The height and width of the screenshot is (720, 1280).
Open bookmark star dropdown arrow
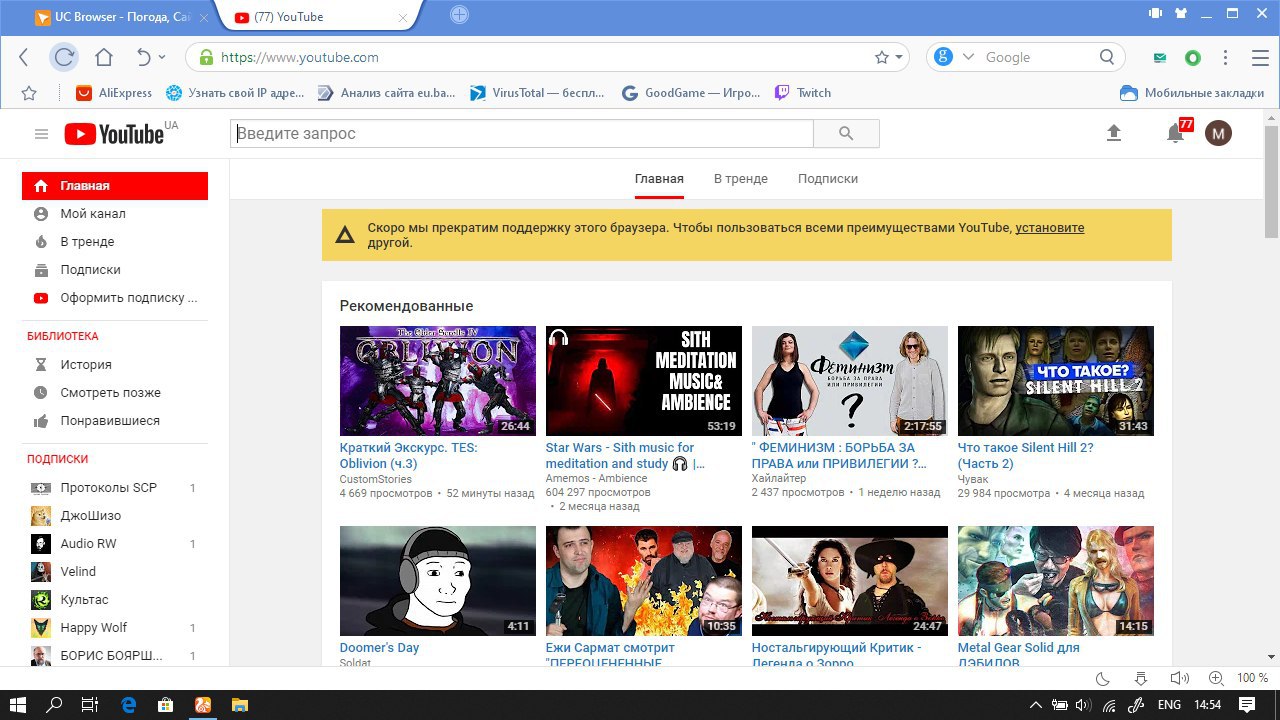(x=900, y=57)
